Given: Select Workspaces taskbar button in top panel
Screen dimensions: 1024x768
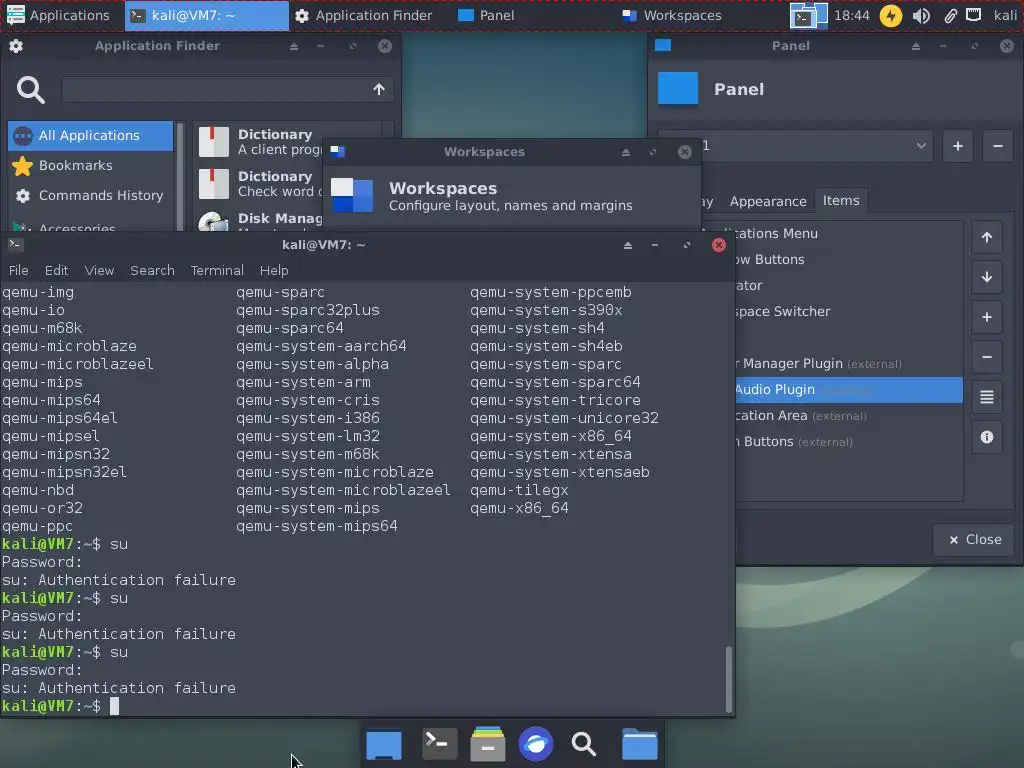Looking at the screenshot, I should [672, 15].
